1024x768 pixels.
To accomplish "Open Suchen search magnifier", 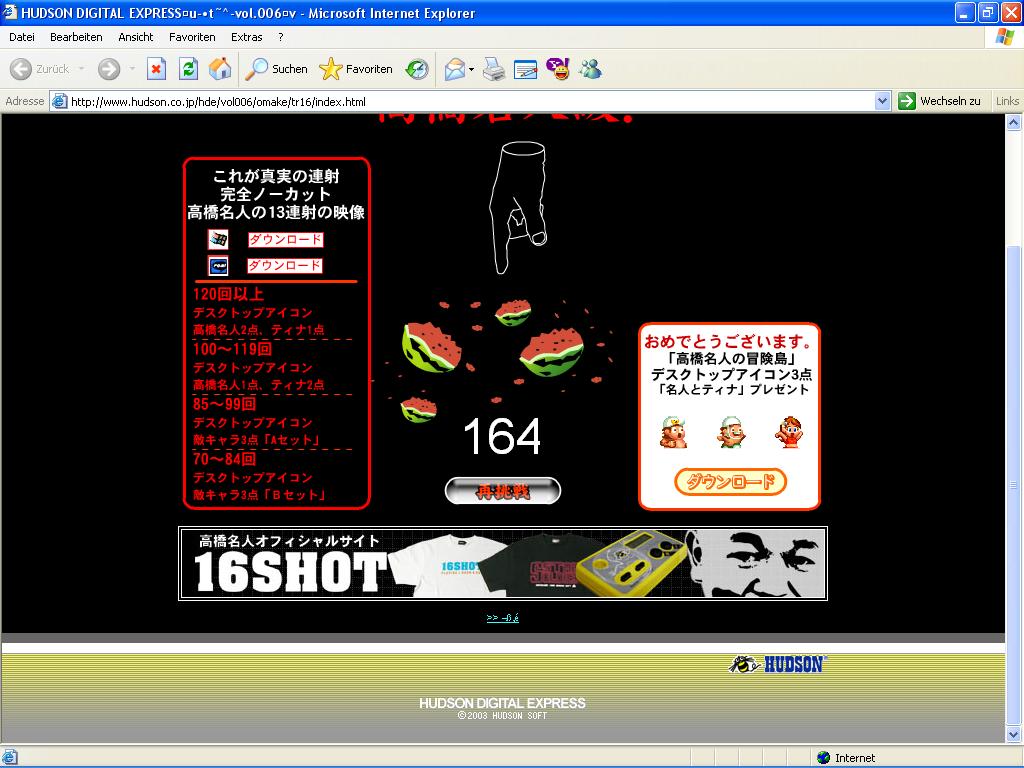I will (276, 69).
